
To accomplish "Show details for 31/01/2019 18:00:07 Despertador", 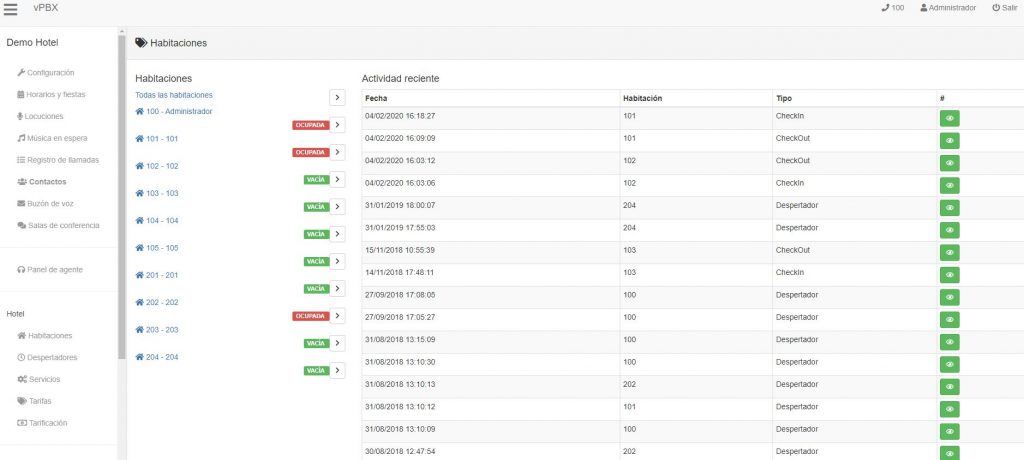I will pos(949,208).
